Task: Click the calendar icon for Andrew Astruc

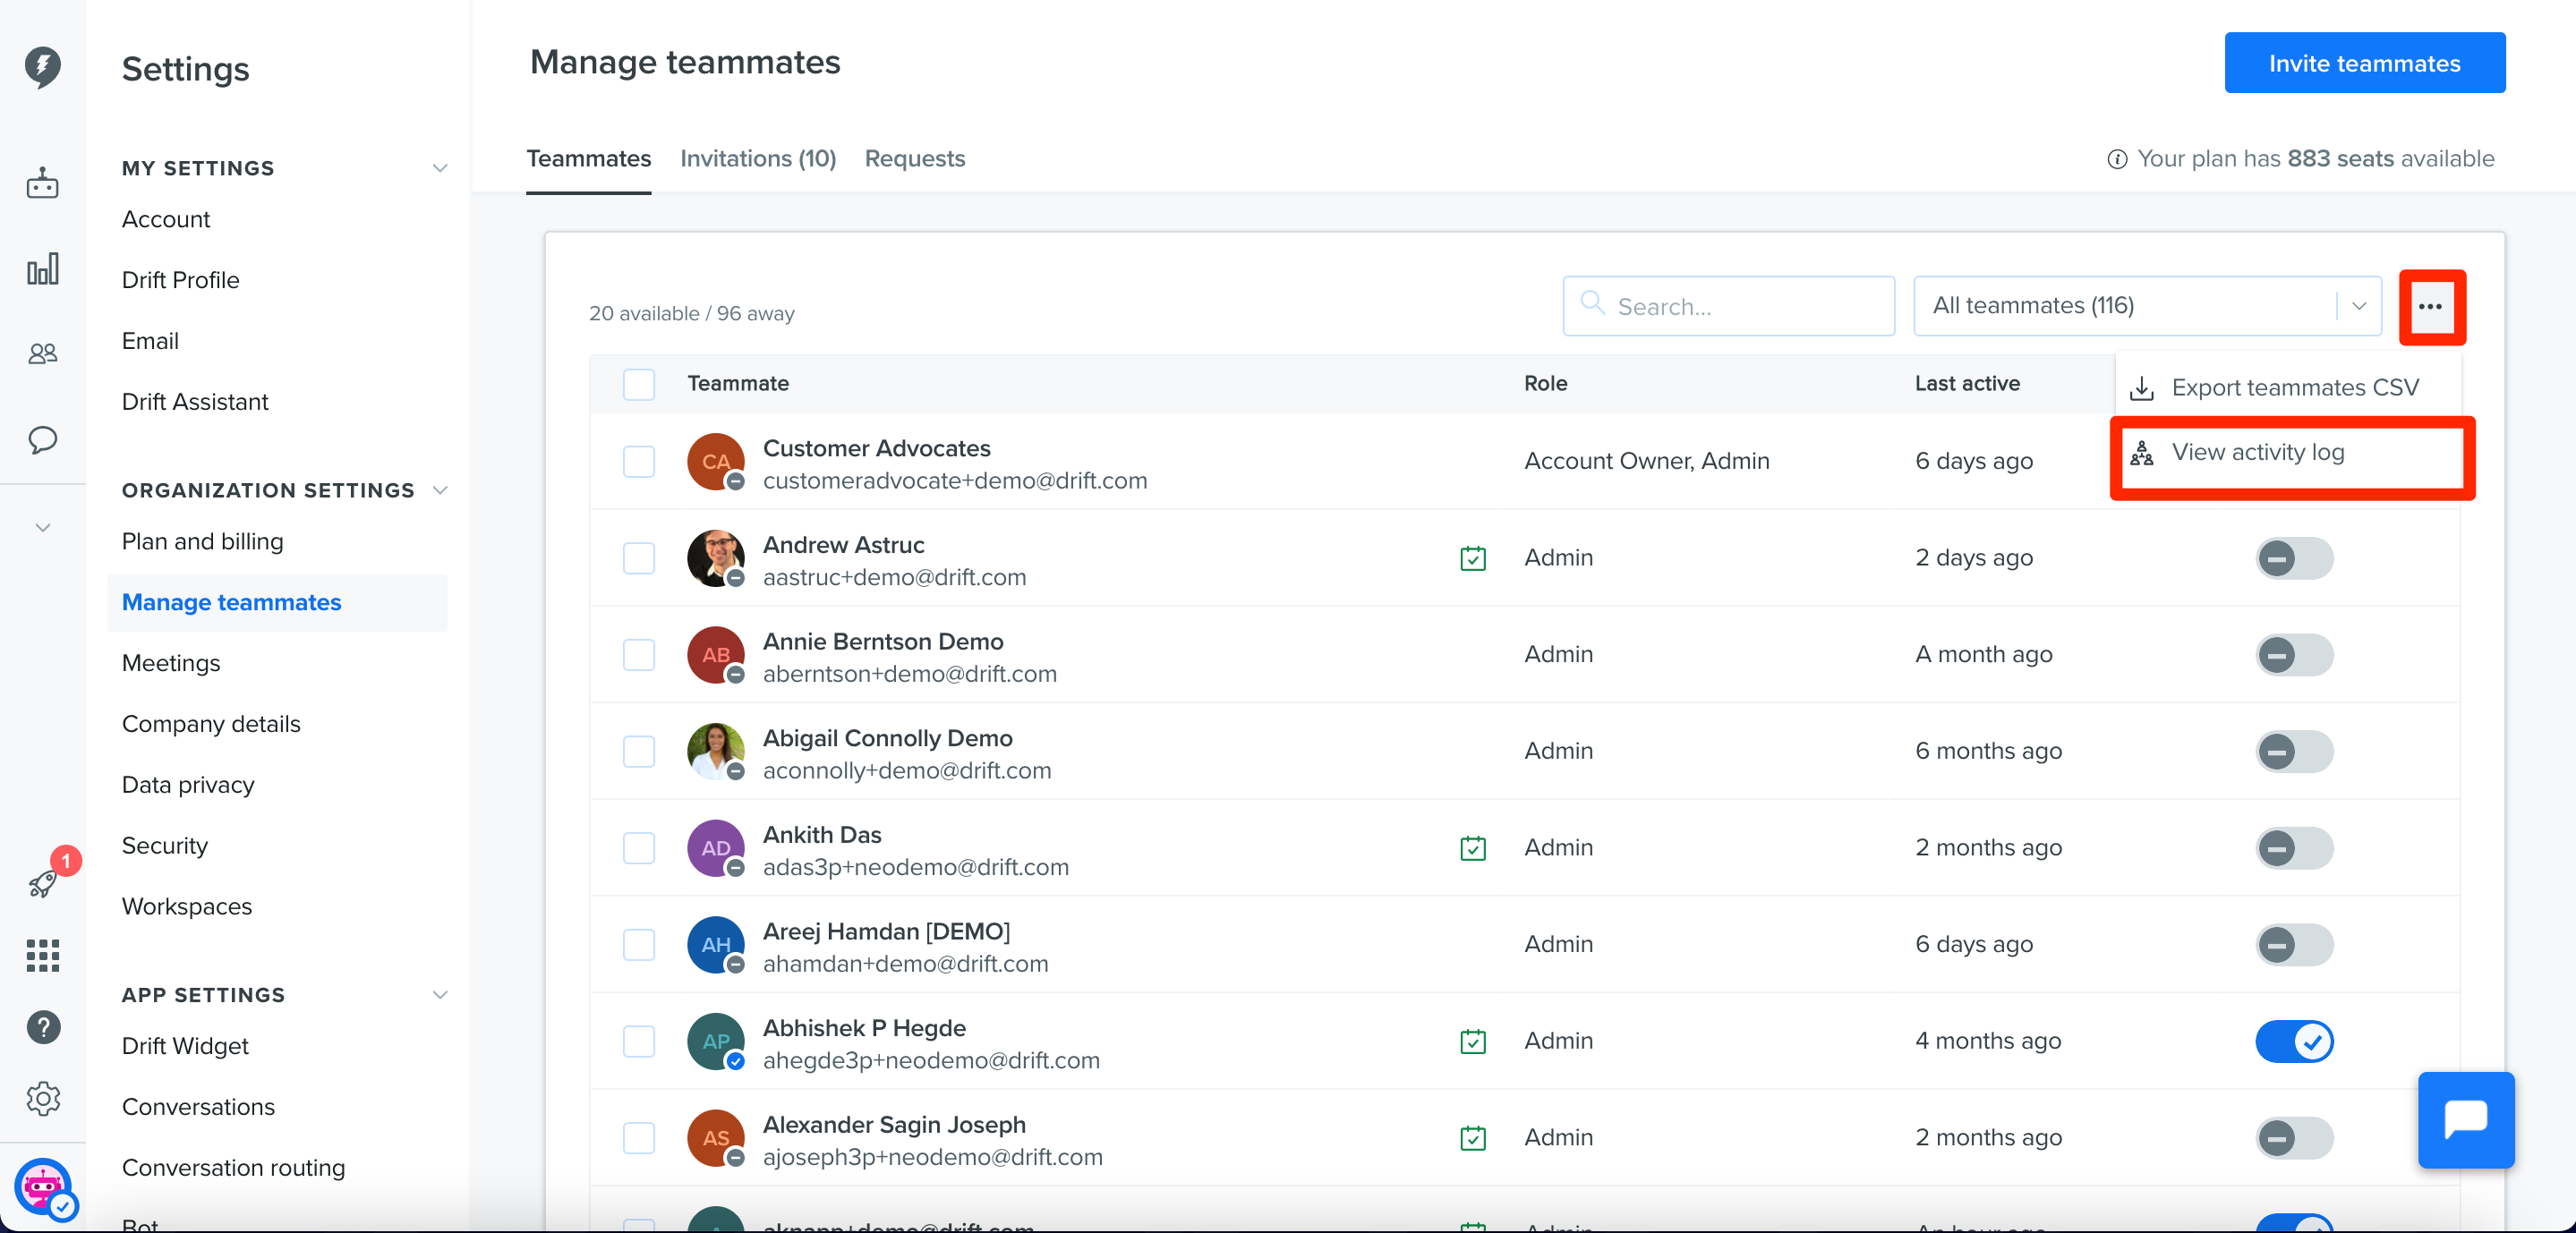Action: click(x=1472, y=558)
